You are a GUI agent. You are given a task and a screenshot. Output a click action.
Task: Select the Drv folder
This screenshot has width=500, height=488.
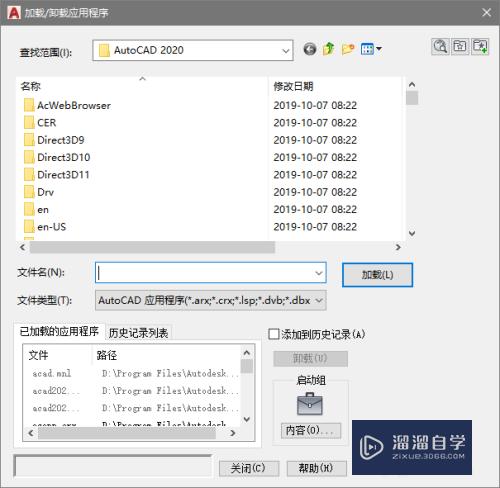(x=39, y=192)
